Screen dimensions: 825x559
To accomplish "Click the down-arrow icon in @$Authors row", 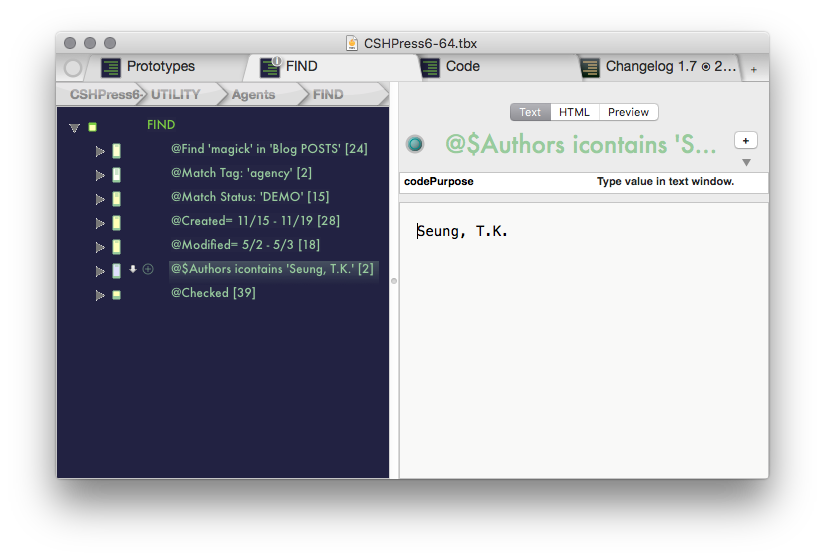I will pyautogui.click(x=133, y=269).
